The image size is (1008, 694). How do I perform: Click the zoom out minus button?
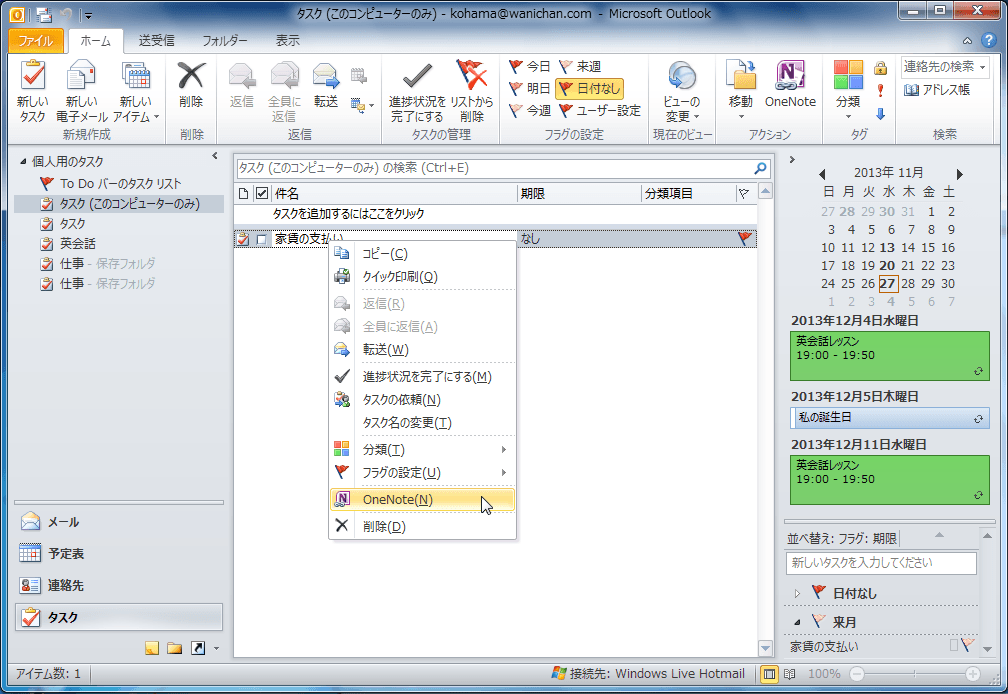pyautogui.click(x=857, y=674)
